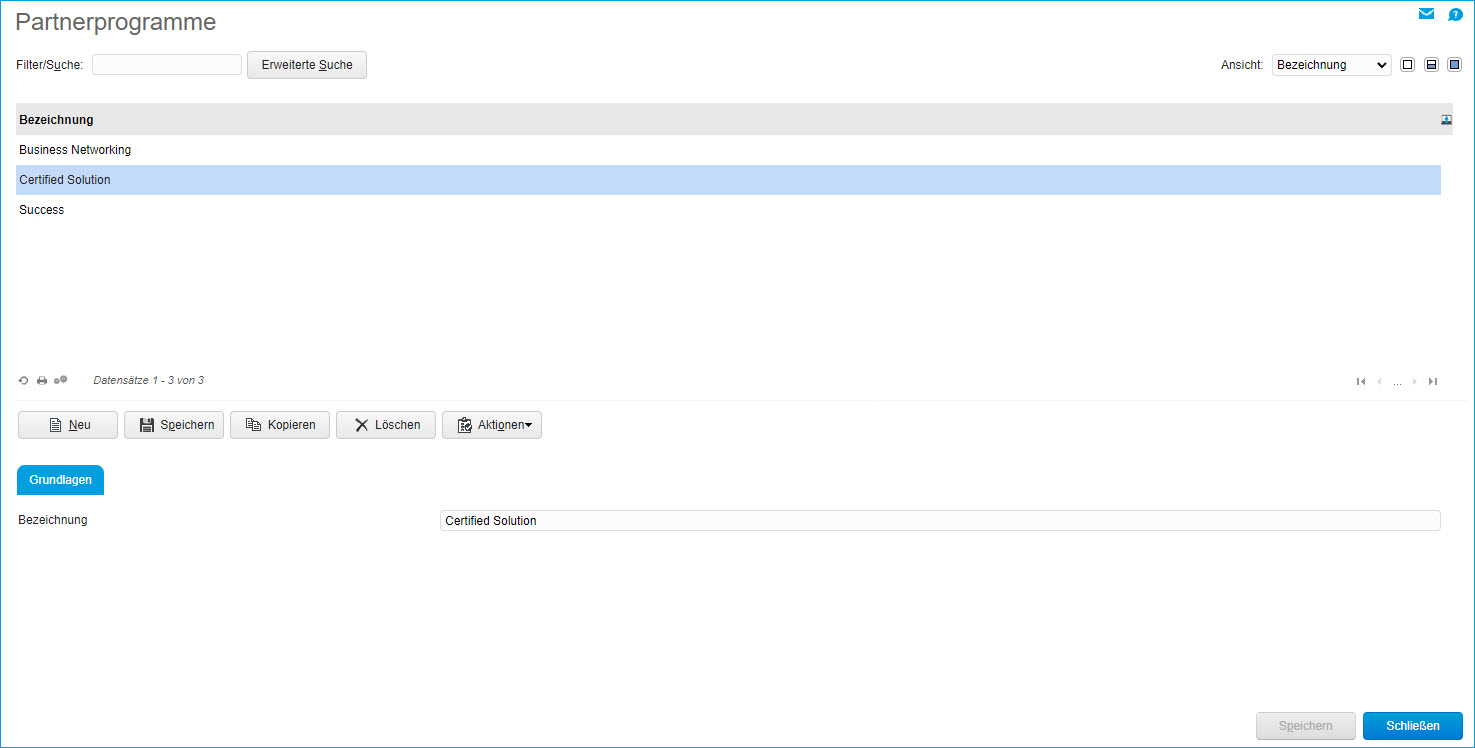Click the grey circles icon beside print

60,380
